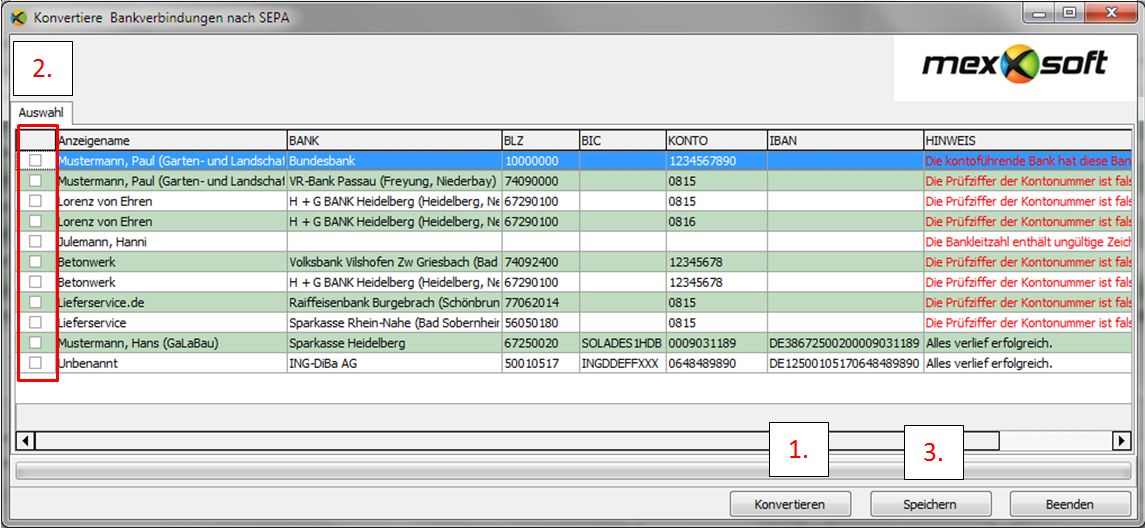Click the Konto cell showing 0816
The image size is (1145, 528).
716,221
